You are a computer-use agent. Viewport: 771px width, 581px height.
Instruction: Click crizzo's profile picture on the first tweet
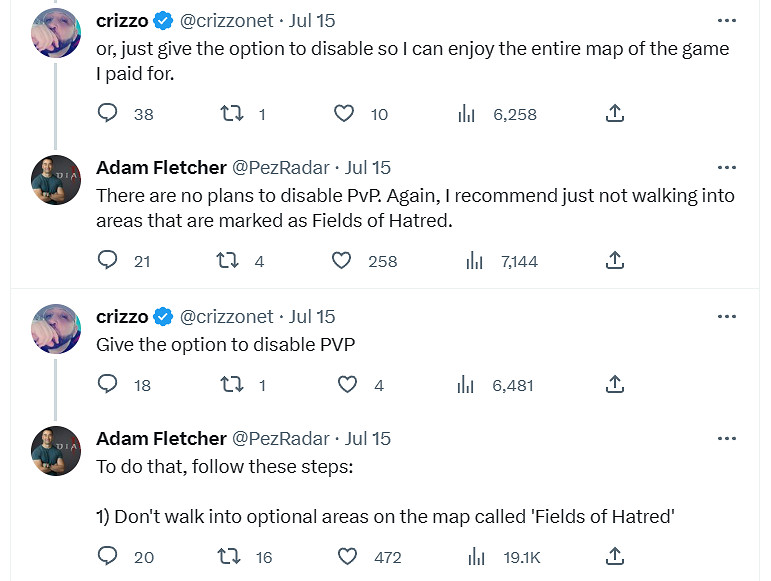tap(55, 35)
